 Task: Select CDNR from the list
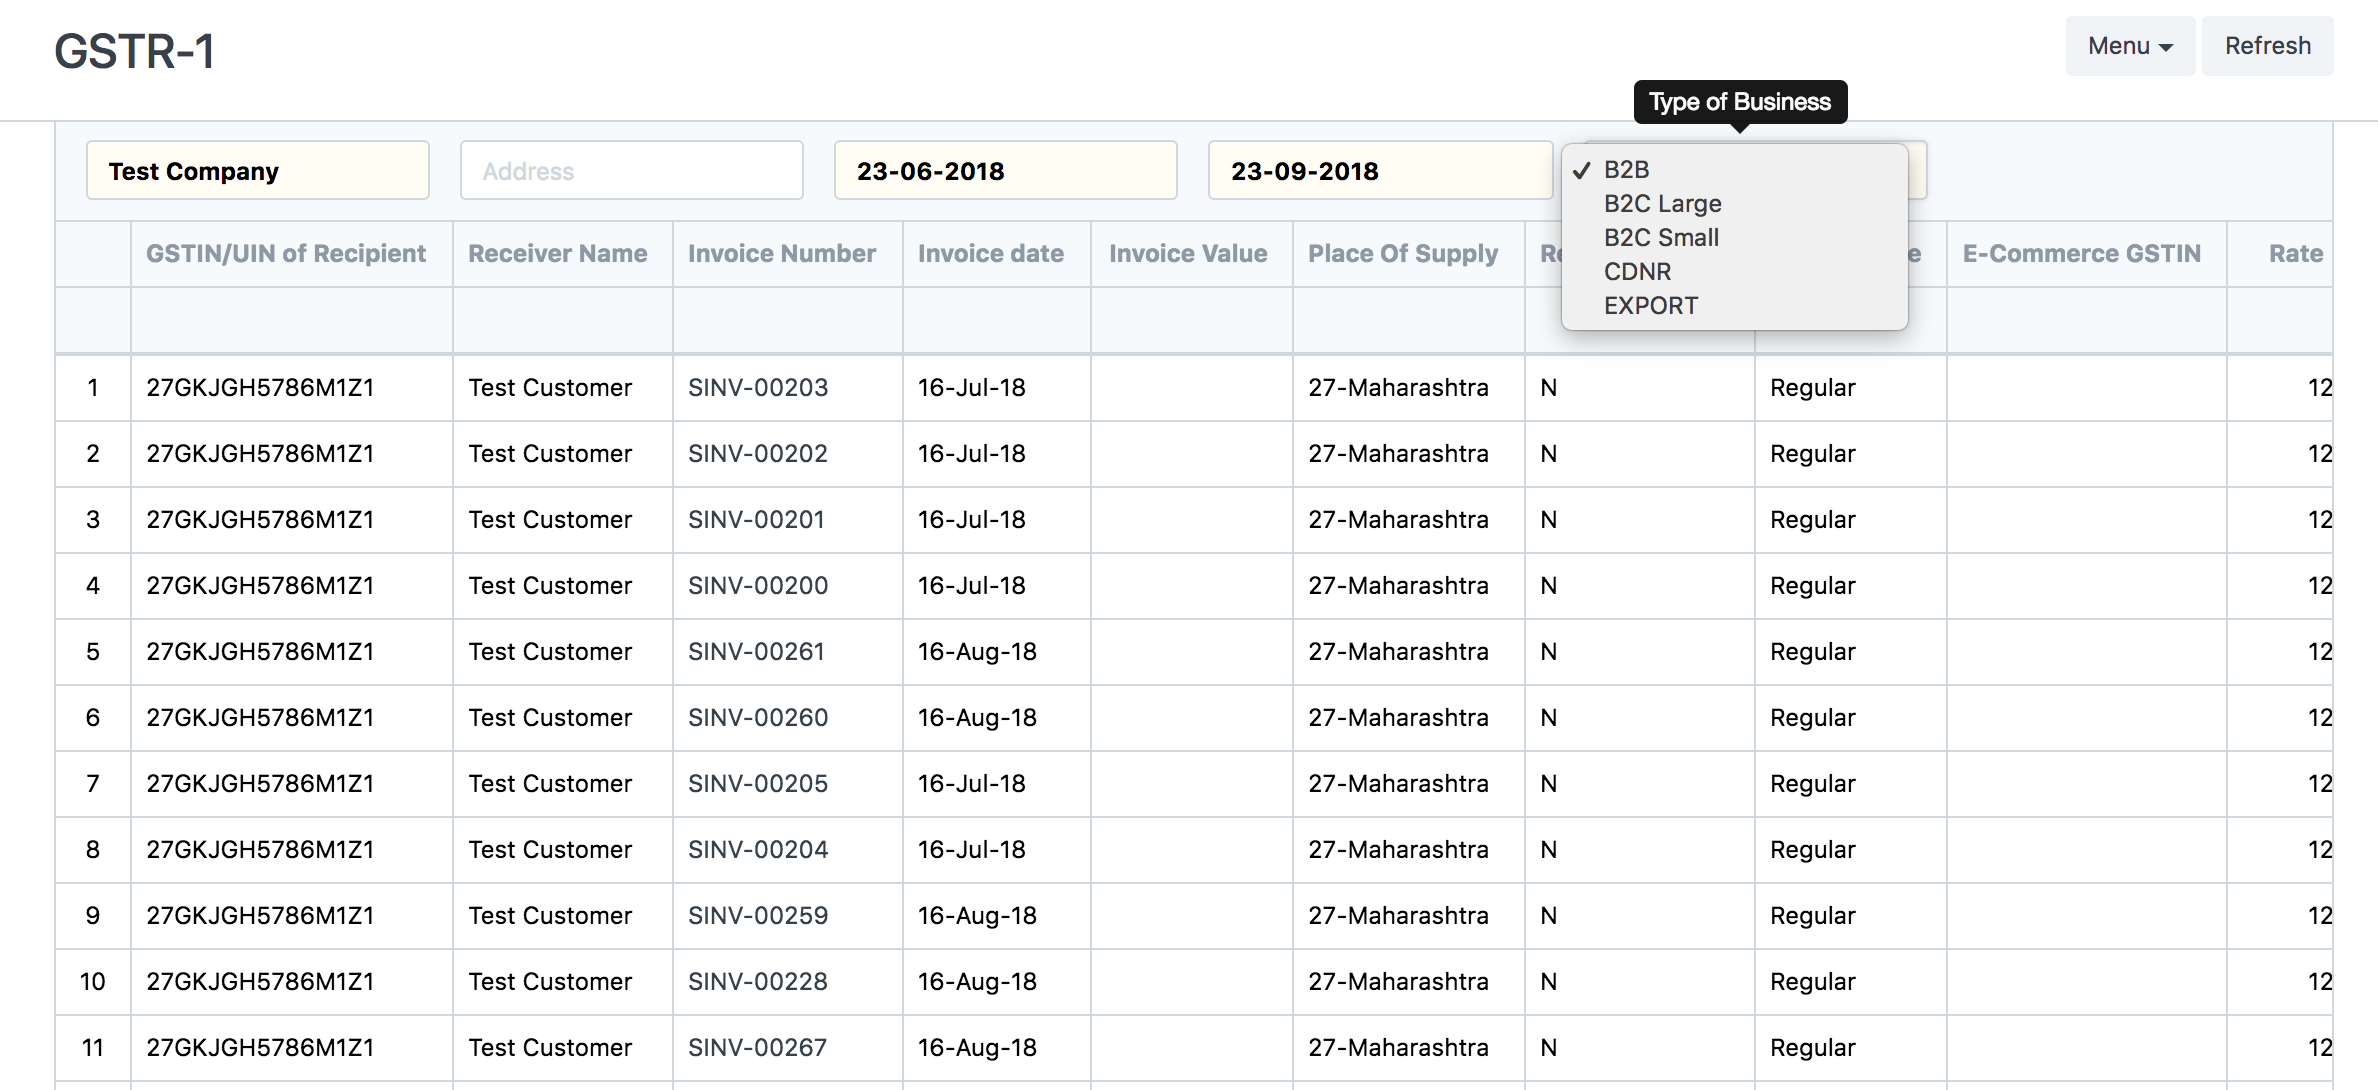click(x=1734, y=272)
